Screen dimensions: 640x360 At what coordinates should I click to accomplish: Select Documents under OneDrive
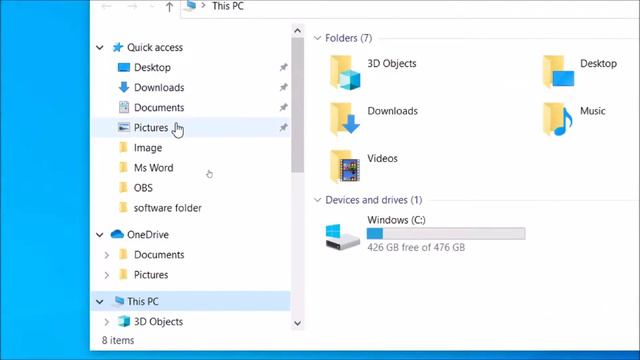(x=159, y=255)
